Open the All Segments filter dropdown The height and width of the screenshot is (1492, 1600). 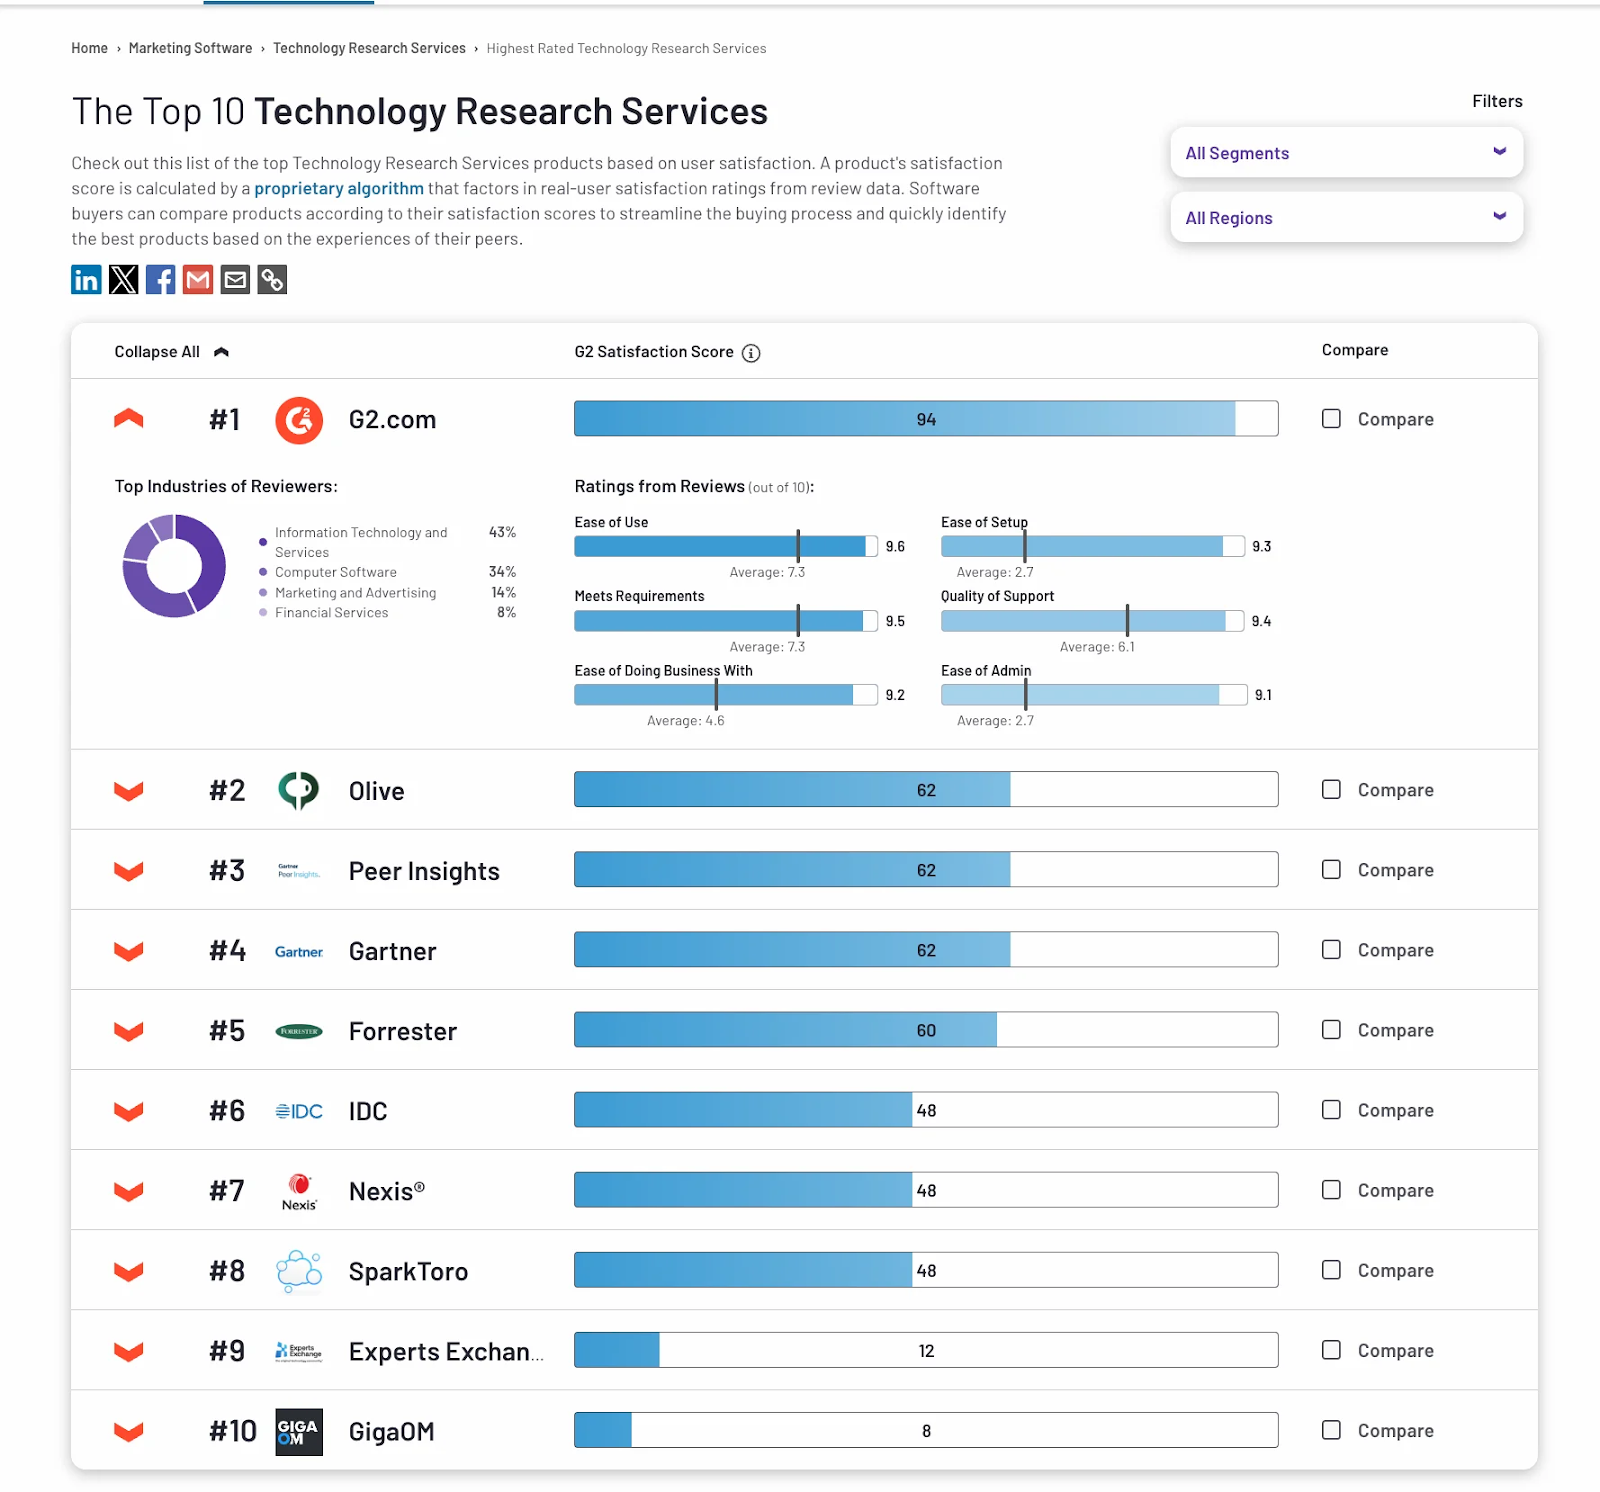[x=1345, y=152]
